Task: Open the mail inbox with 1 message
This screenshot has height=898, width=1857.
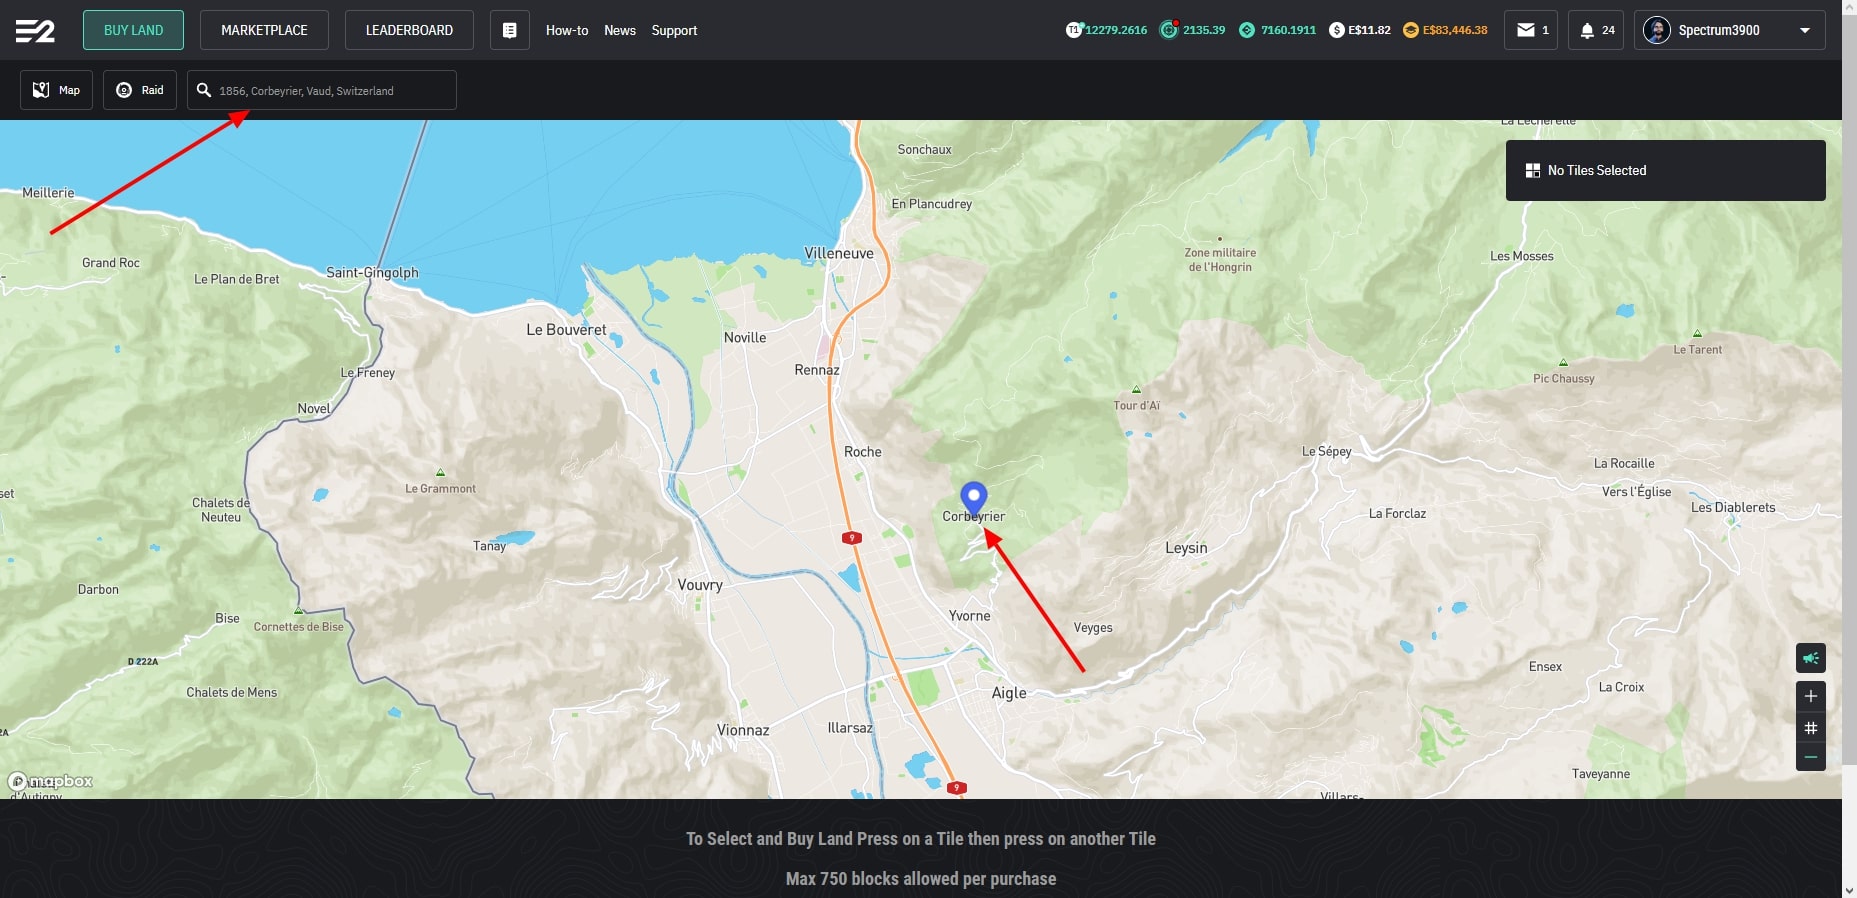Action: [1531, 30]
